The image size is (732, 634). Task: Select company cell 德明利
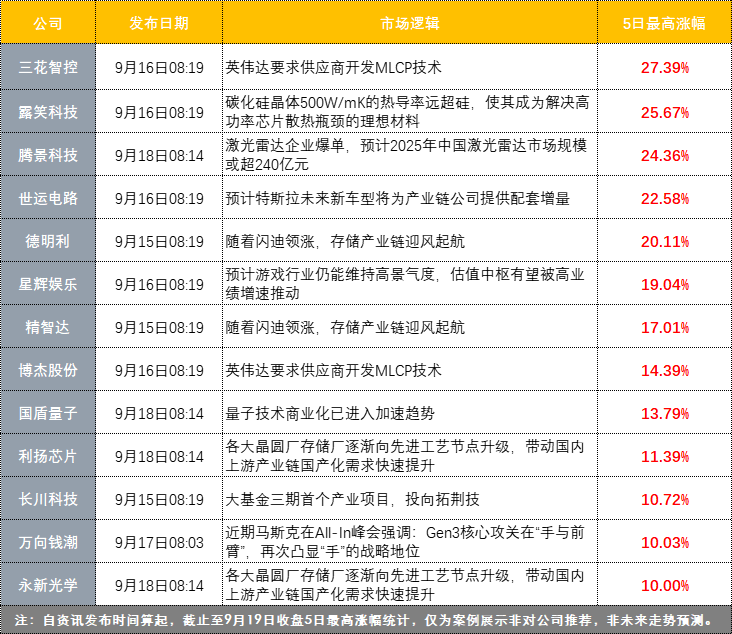(48, 241)
